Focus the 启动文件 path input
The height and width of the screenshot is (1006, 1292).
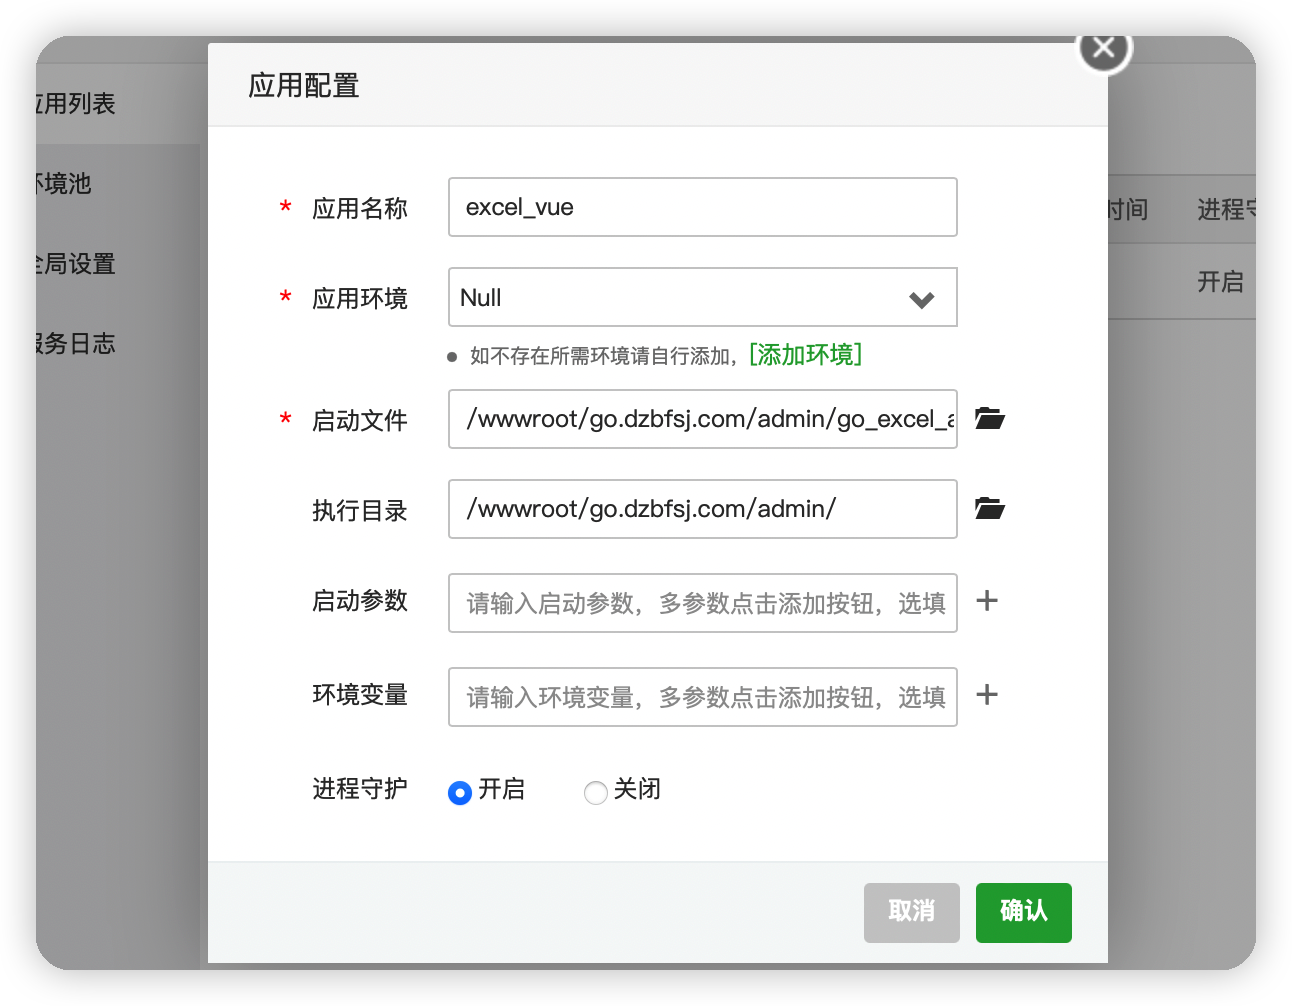pos(703,419)
